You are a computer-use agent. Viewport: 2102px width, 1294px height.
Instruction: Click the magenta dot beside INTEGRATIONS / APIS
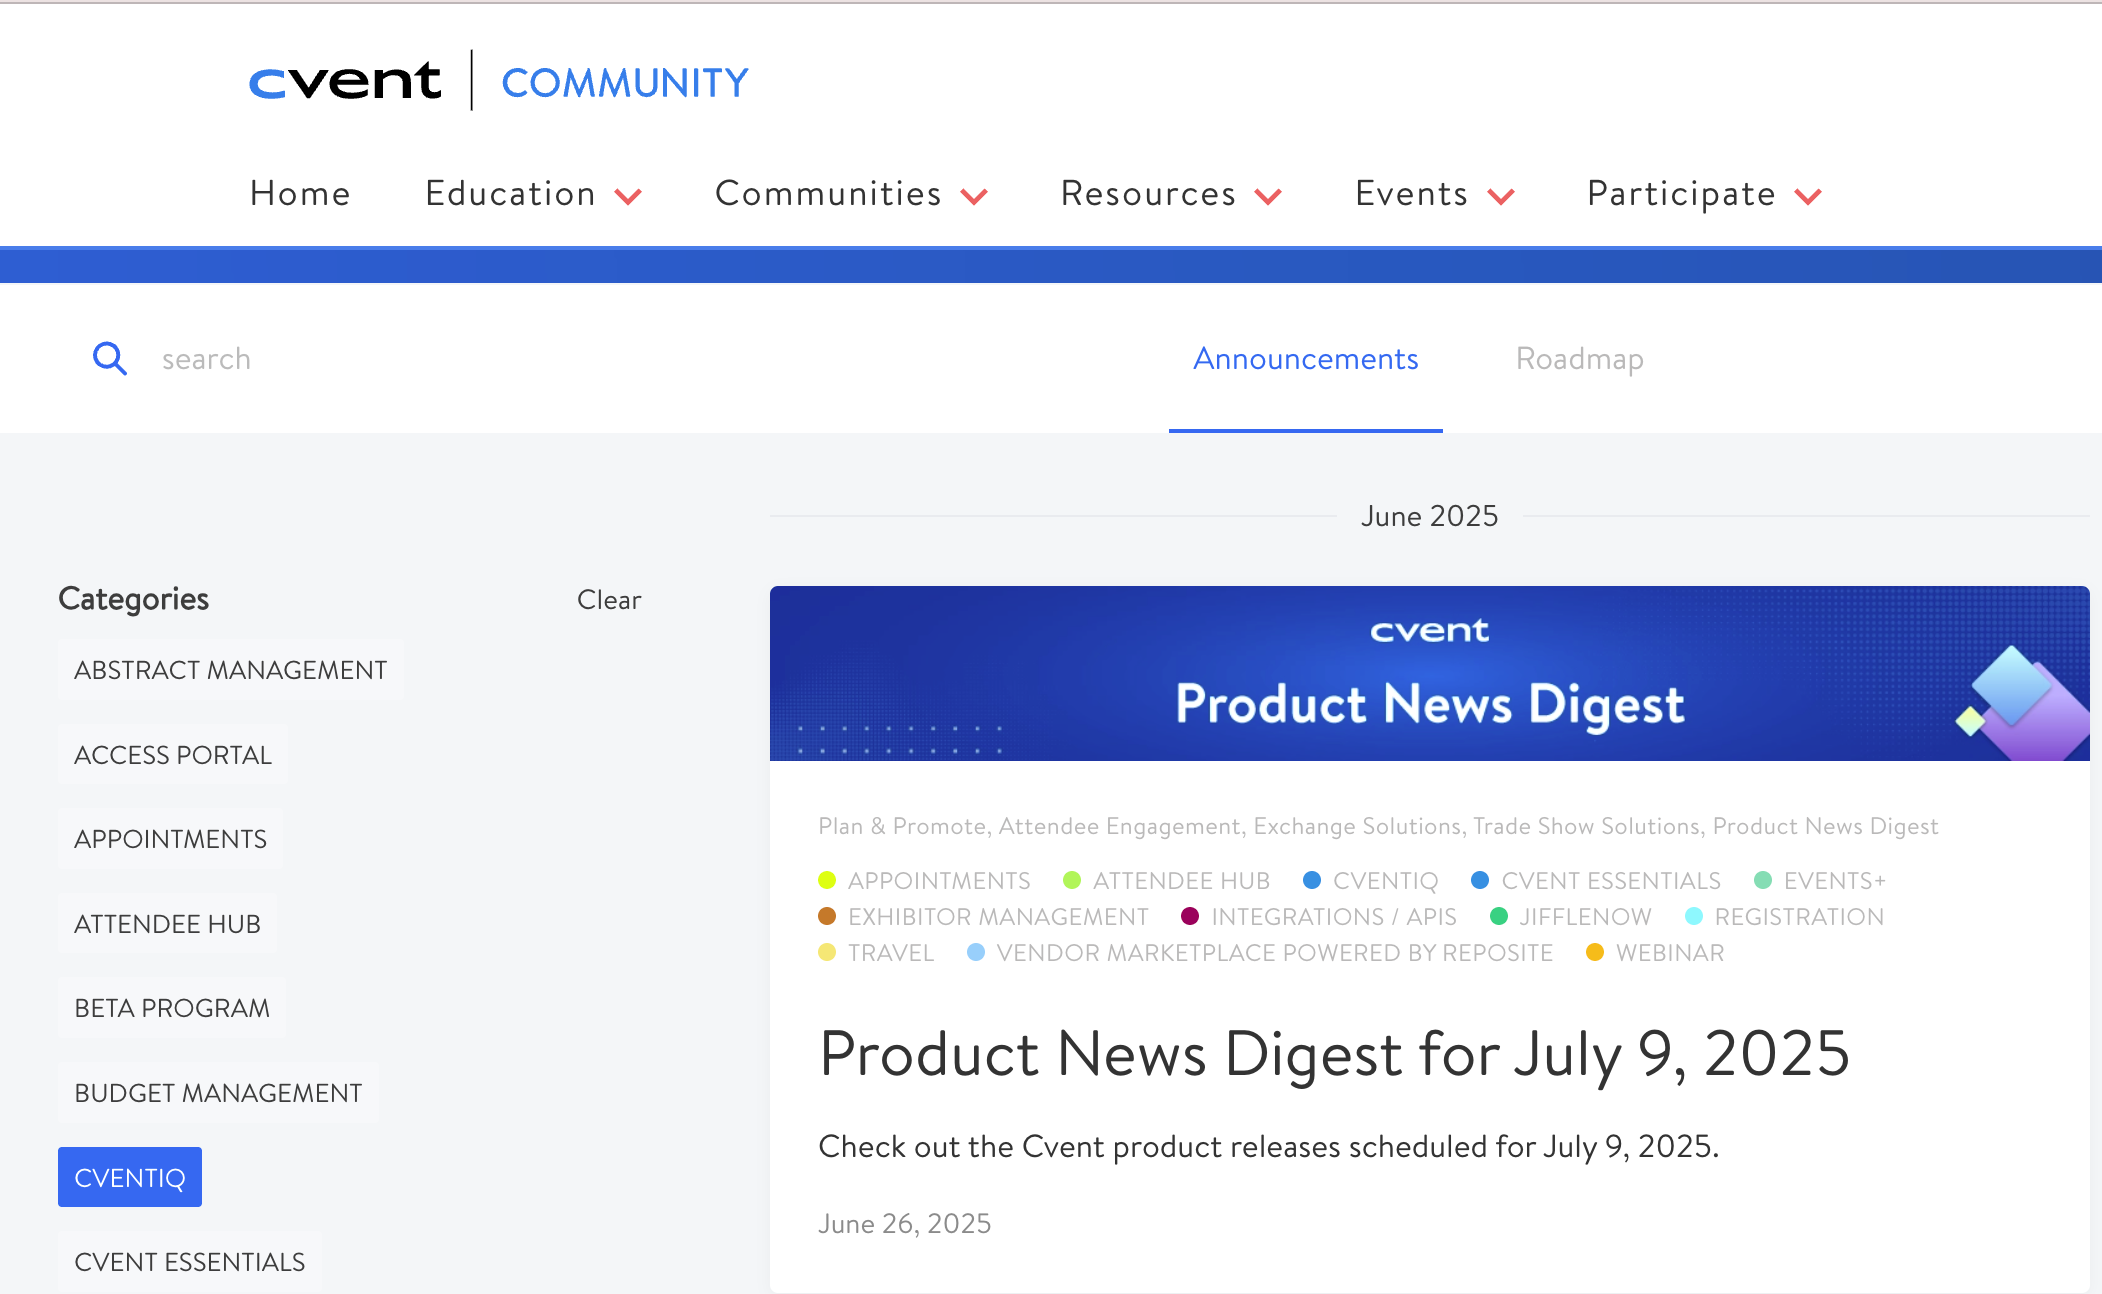[x=1190, y=916]
